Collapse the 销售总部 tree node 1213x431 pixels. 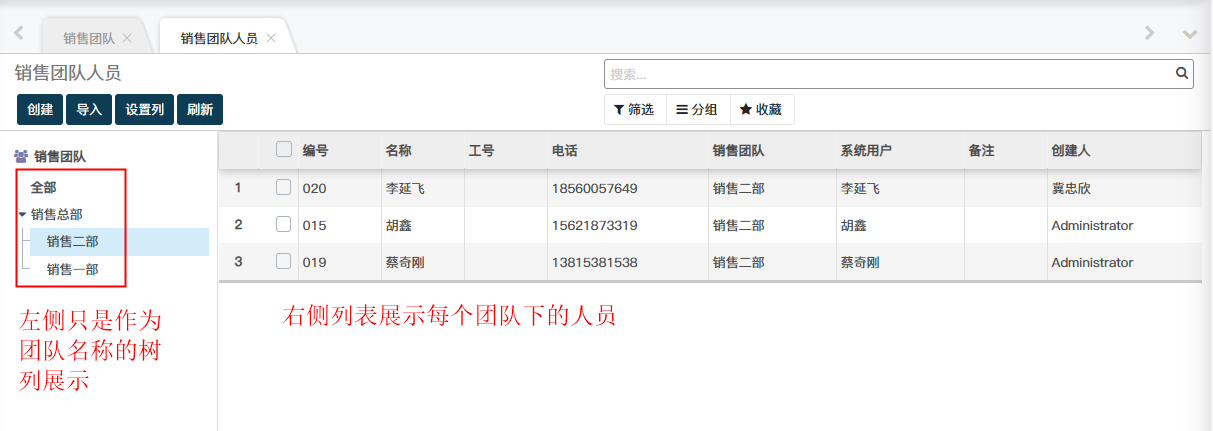pyautogui.click(x=22, y=214)
